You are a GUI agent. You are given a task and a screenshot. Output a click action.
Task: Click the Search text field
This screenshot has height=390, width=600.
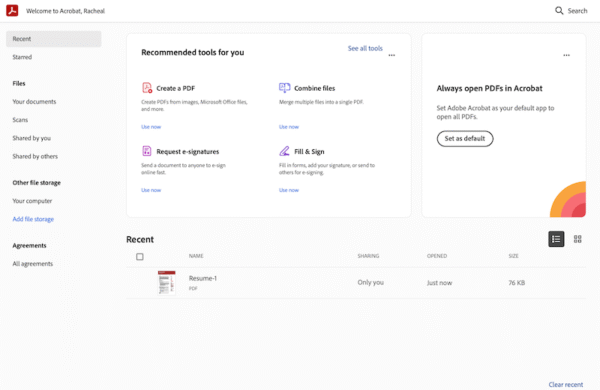click(577, 11)
